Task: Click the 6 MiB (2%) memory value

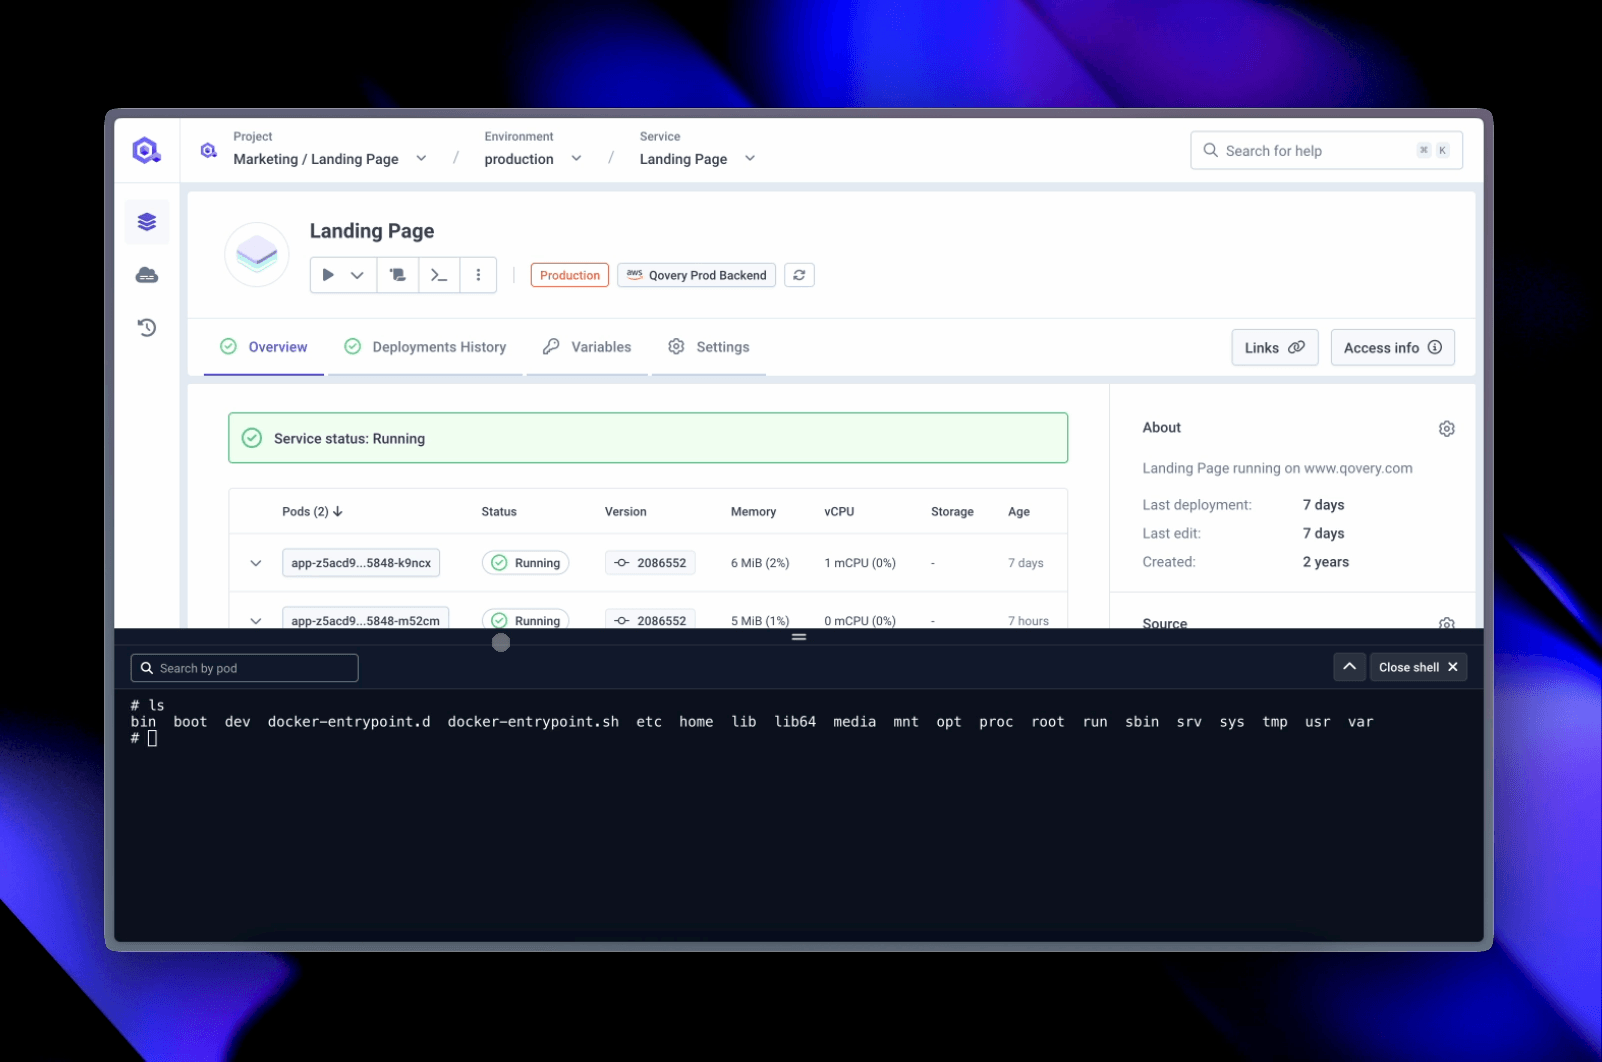Action: [760, 563]
